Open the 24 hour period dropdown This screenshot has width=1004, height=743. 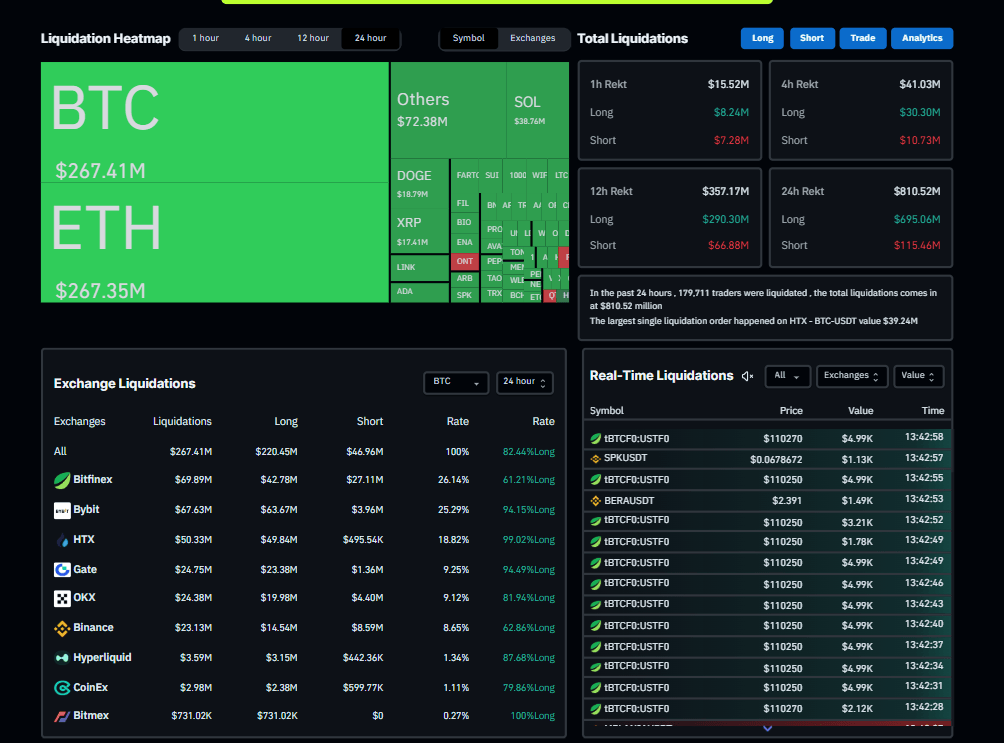coord(524,382)
